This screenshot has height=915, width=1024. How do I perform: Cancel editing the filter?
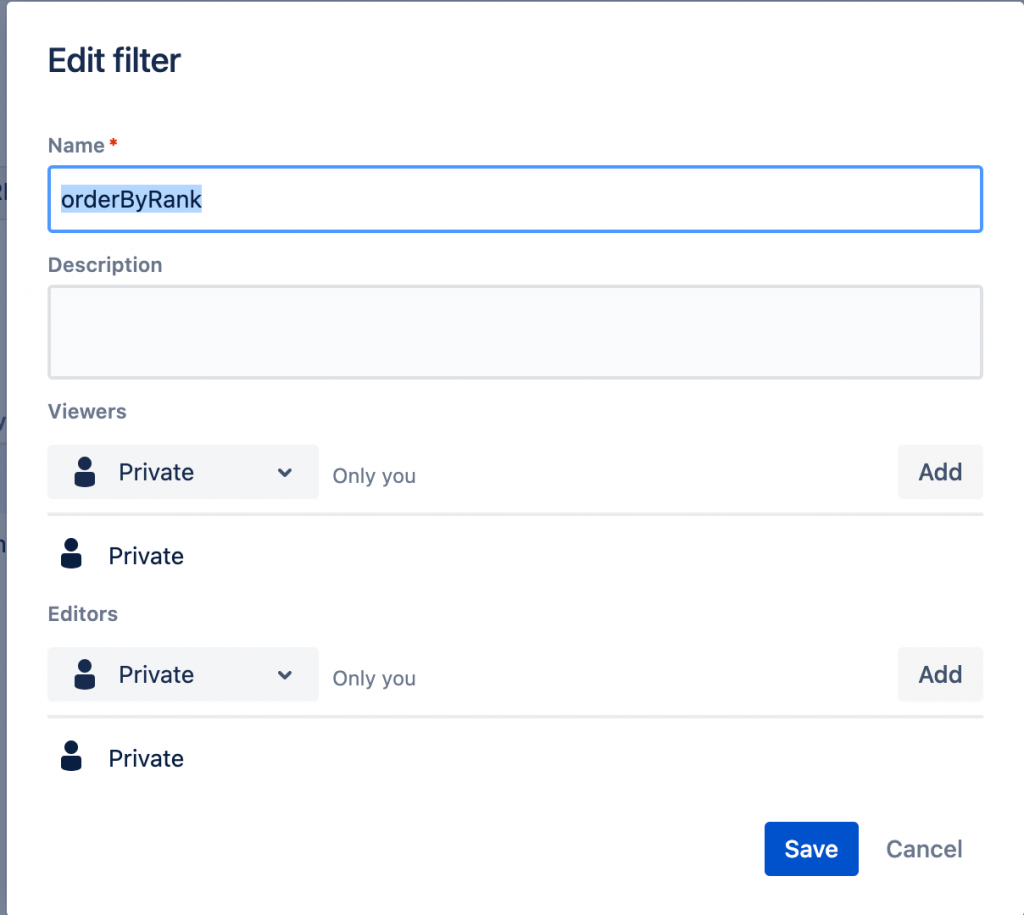pos(924,849)
